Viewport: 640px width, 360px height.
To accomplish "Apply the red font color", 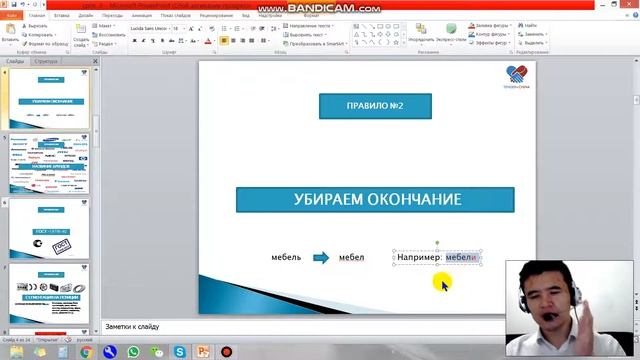I will pyautogui.click(x=208, y=41).
